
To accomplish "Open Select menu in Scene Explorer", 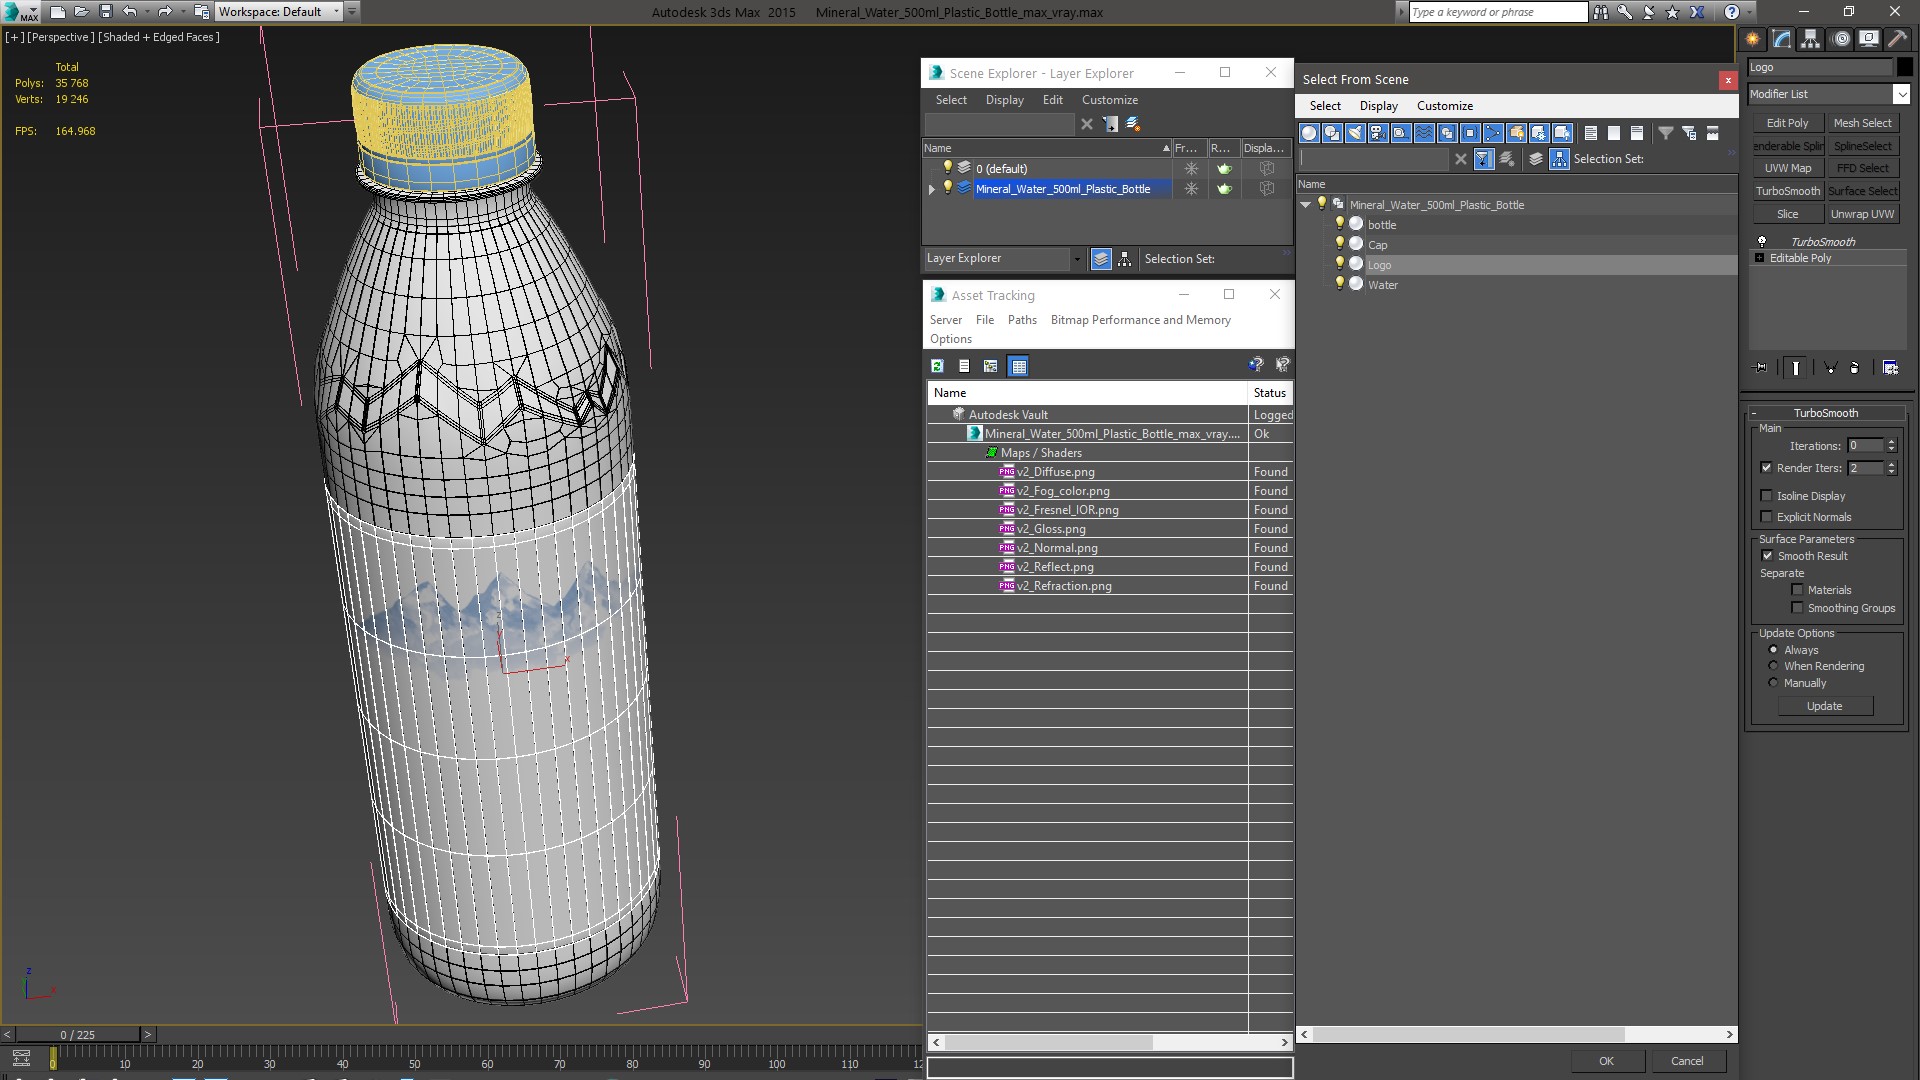I will tap(951, 100).
